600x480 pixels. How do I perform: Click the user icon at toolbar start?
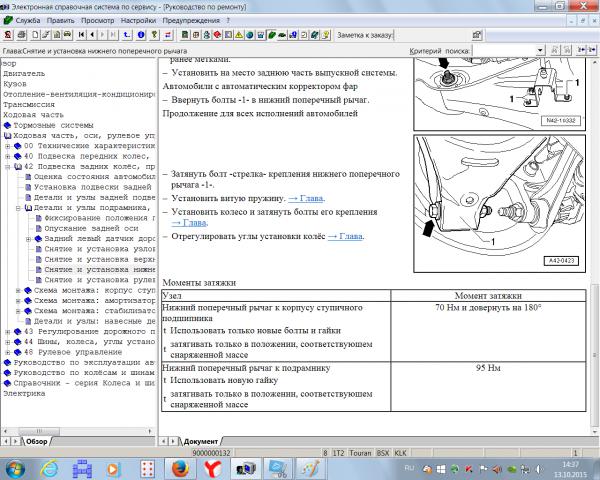tap(8, 35)
